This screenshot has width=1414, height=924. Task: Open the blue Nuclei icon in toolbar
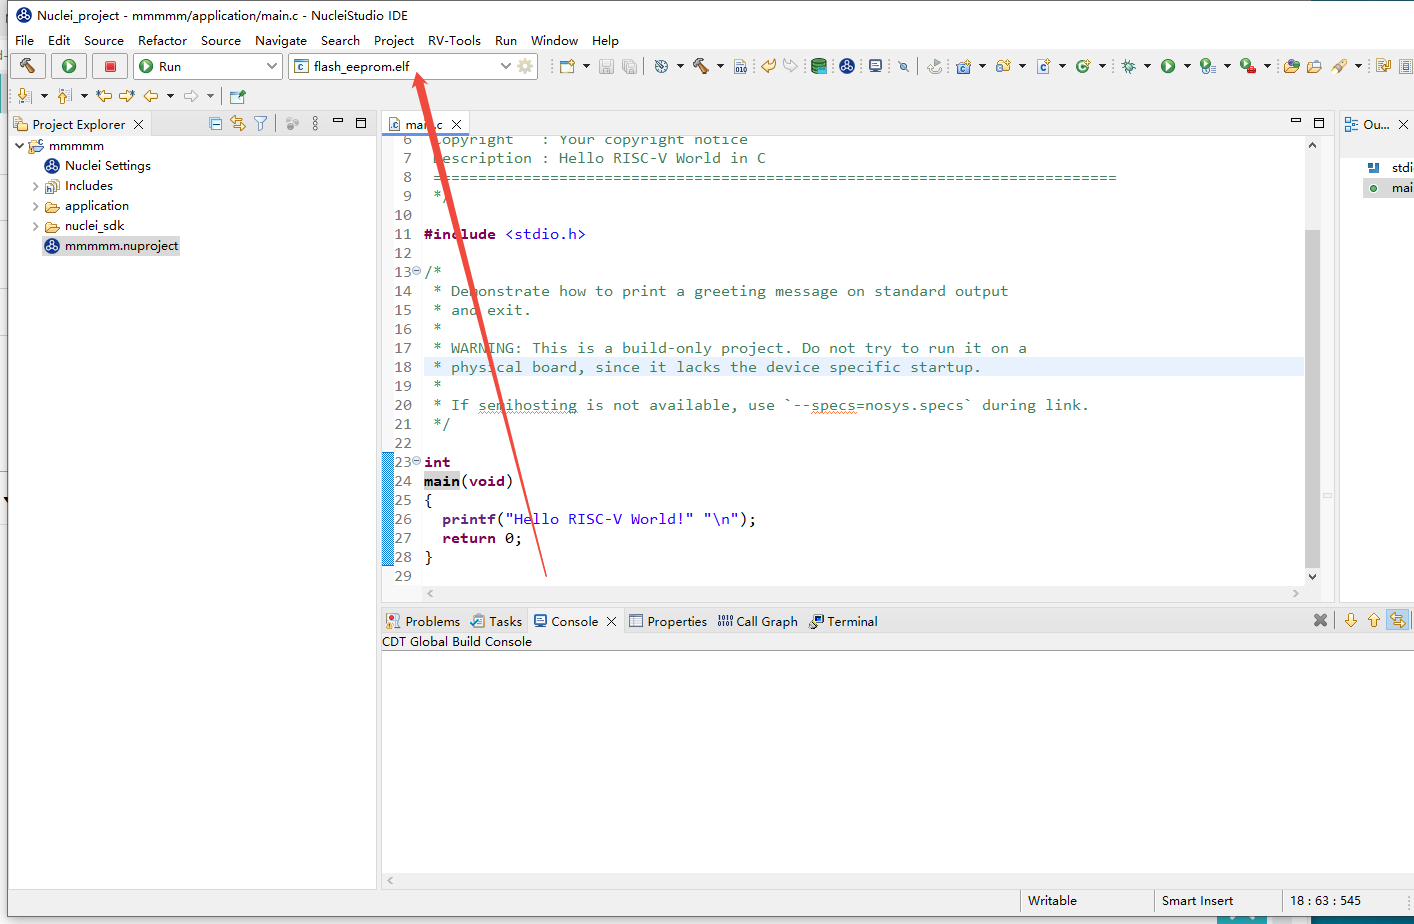pos(847,66)
